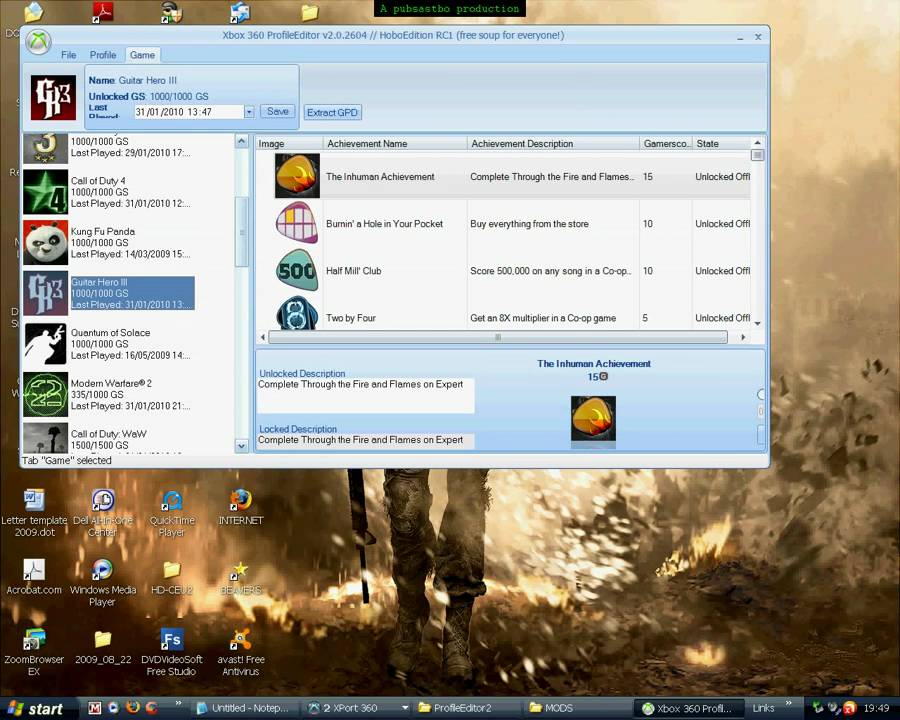Select Call of Duty 4 game icon
Screen dimensions: 900x720
click(x=45, y=192)
